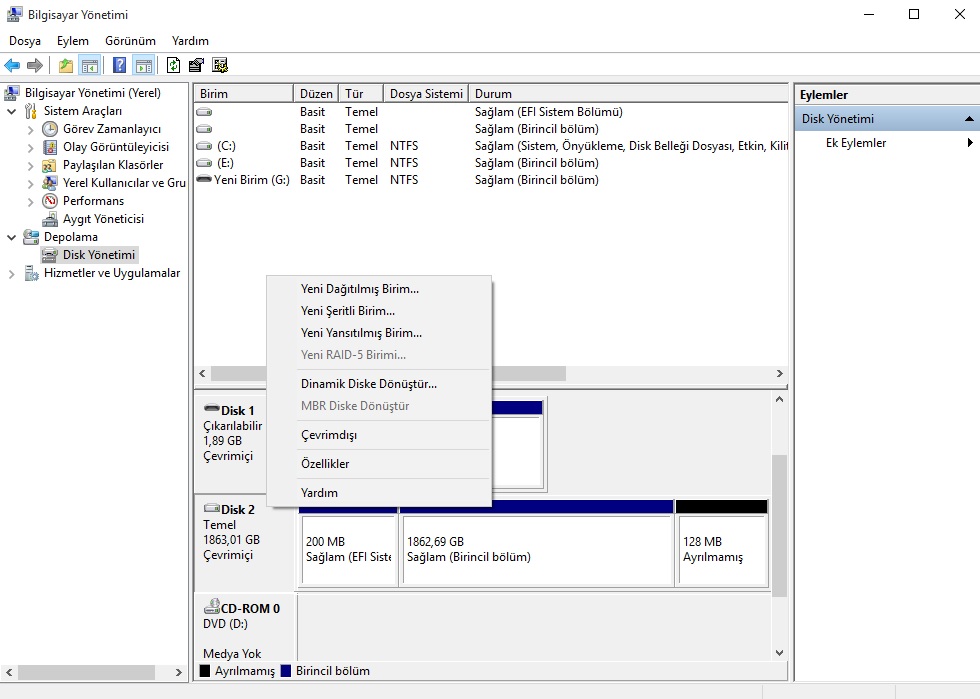Expand the Olay Görüntüleyicisi node
Screen dimensions: 980x699
point(31,148)
